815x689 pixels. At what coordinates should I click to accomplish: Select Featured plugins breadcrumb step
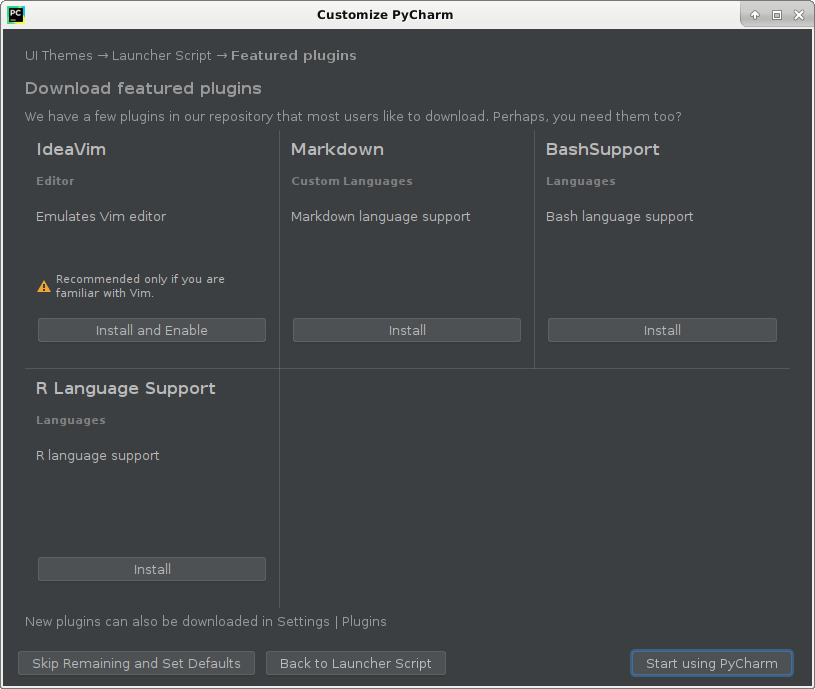[x=294, y=56]
